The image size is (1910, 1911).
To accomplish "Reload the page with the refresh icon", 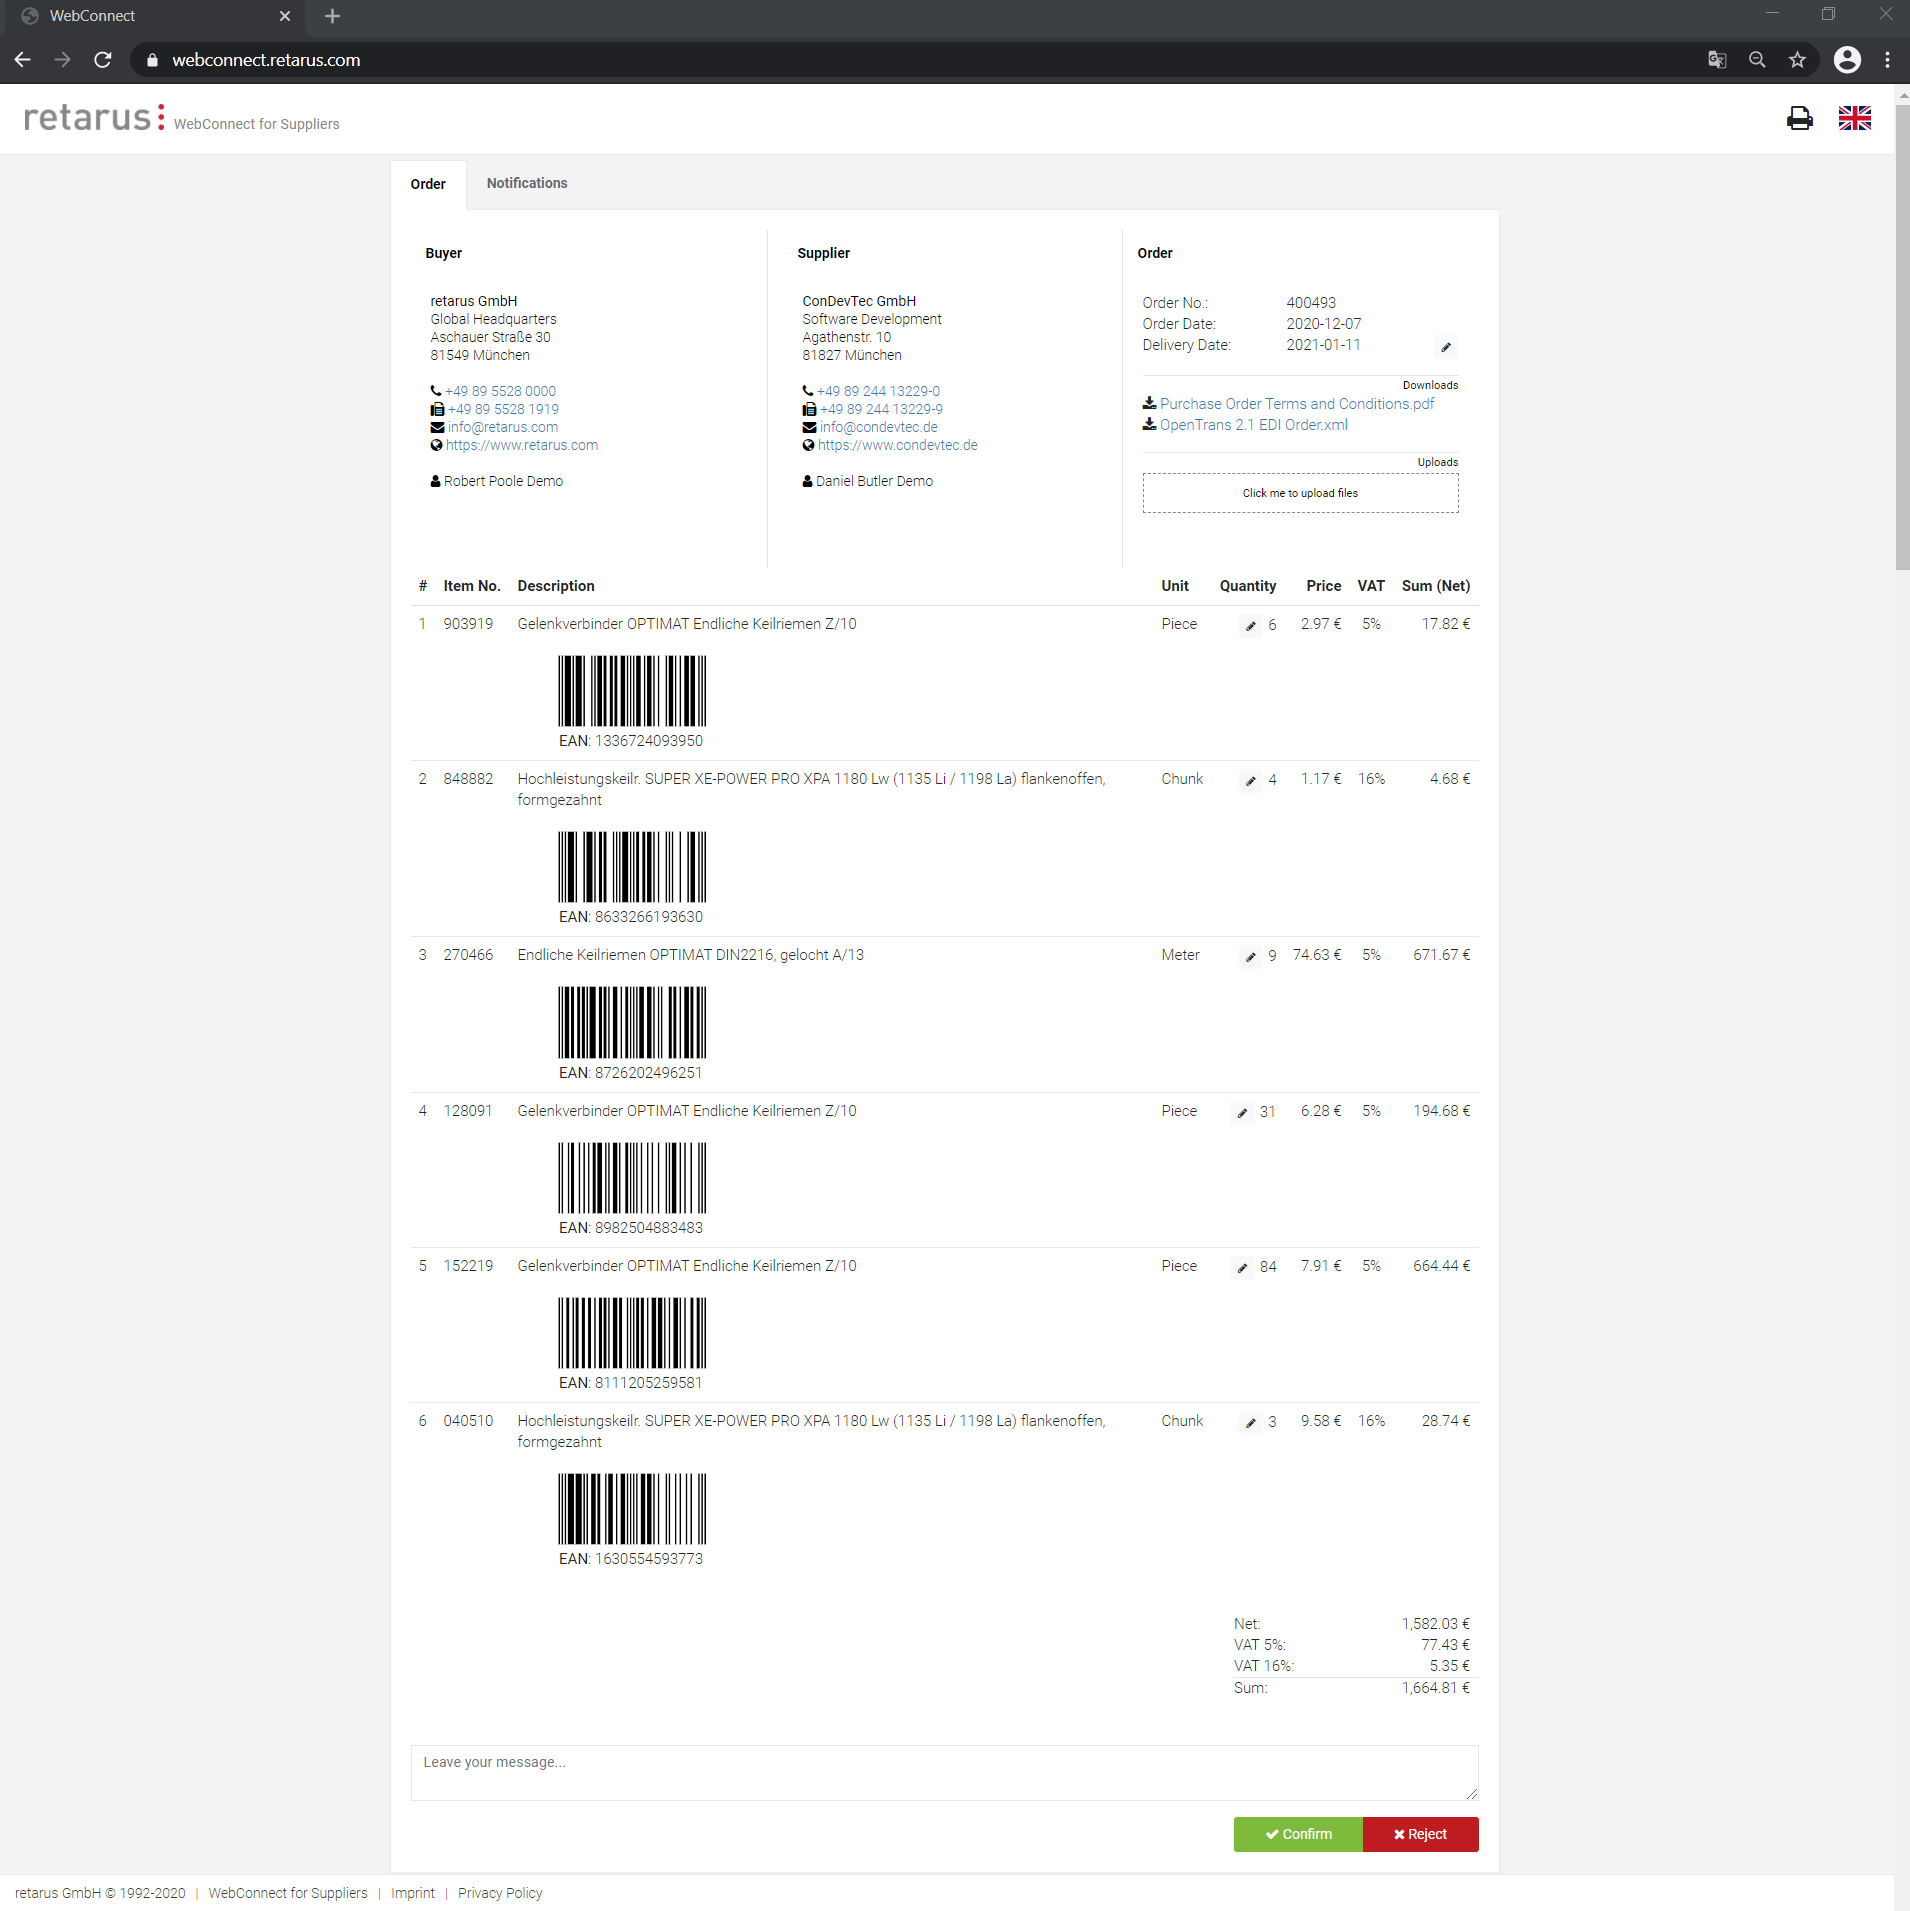I will pos(102,60).
